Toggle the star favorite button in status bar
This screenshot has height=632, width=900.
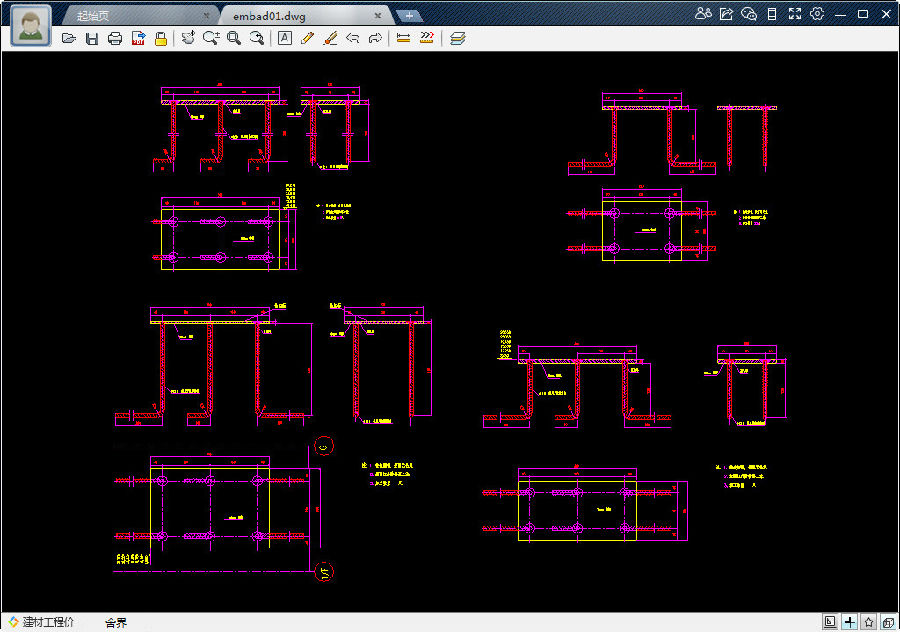pyautogui.click(x=869, y=622)
